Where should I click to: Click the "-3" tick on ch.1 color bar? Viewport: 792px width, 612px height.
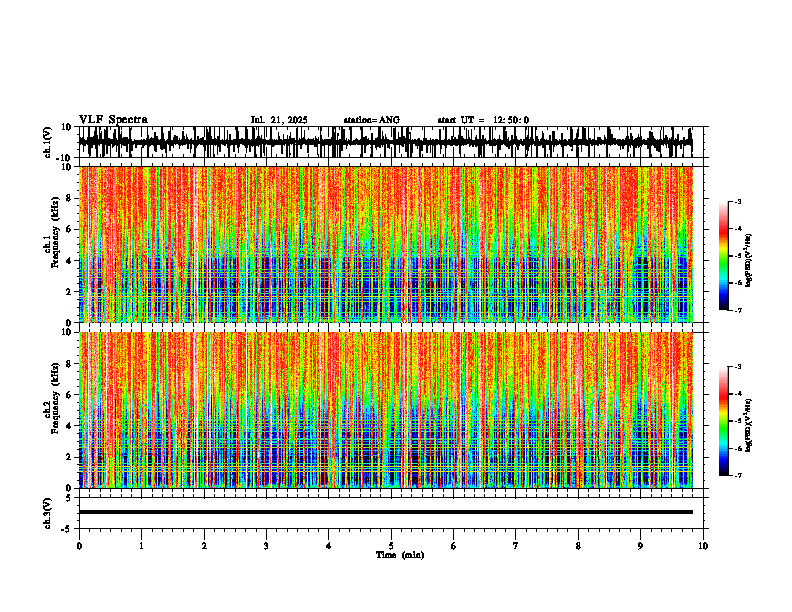click(x=738, y=201)
